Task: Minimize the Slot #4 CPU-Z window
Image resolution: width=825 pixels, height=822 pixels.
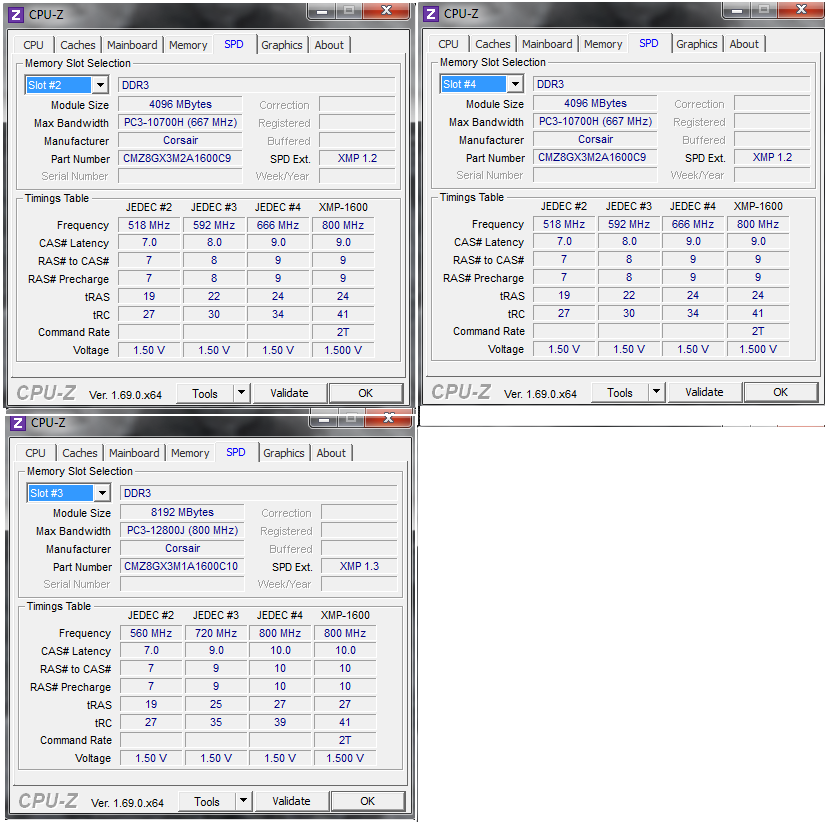Action: click(x=737, y=10)
